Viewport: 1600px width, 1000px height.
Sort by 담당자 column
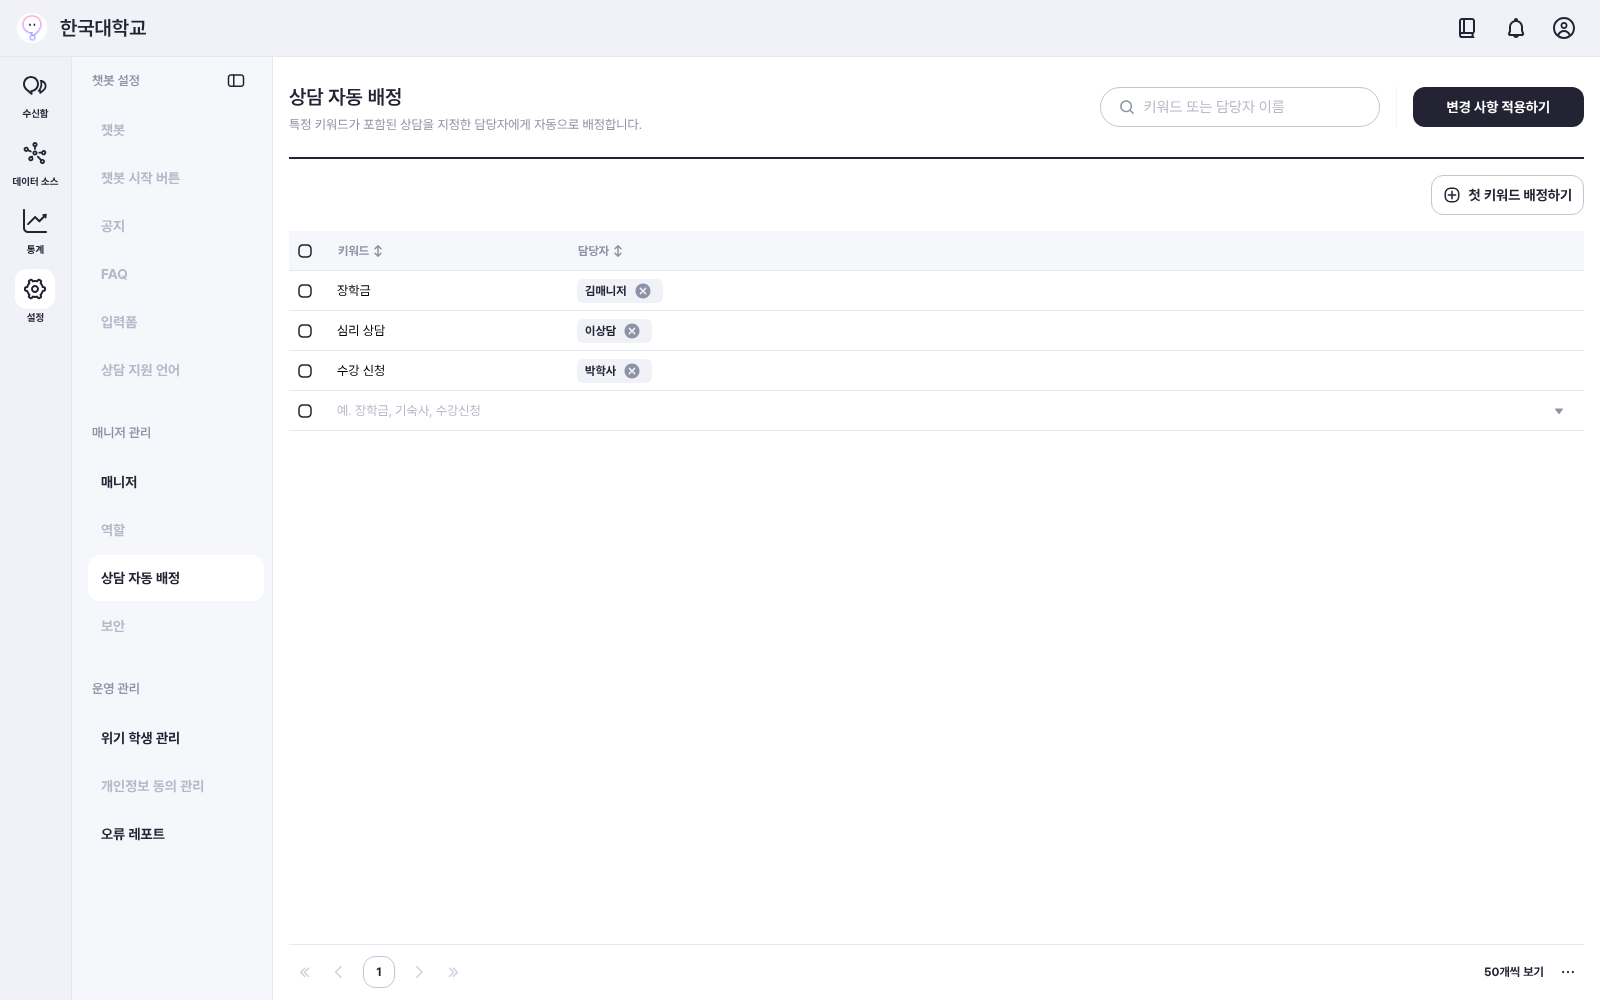(x=618, y=251)
